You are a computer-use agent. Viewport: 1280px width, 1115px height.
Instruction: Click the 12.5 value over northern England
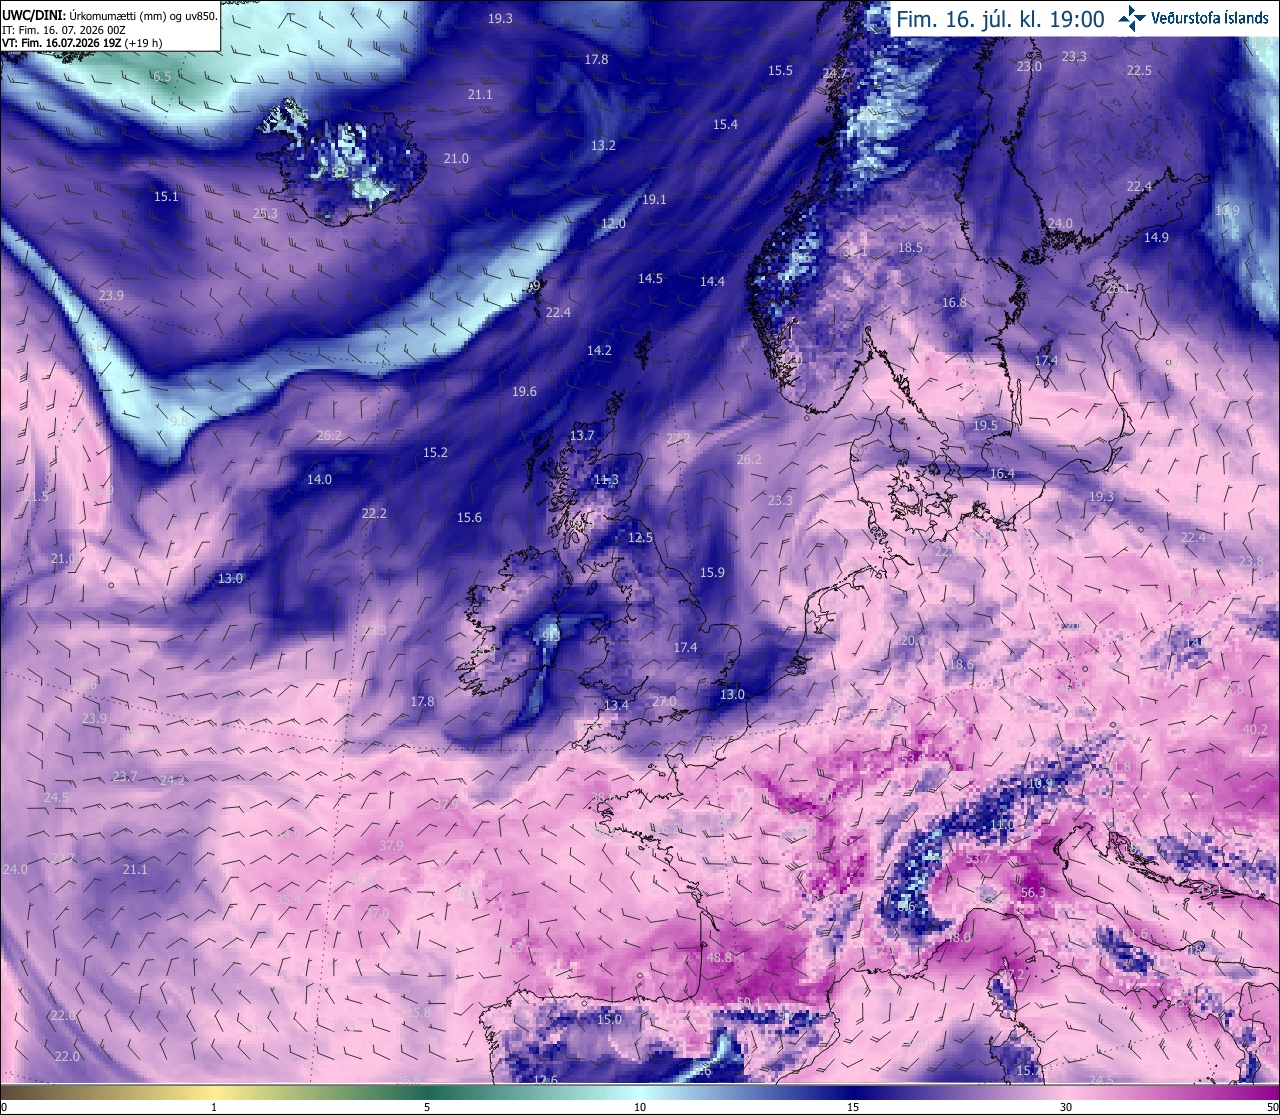(x=640, y=537)
